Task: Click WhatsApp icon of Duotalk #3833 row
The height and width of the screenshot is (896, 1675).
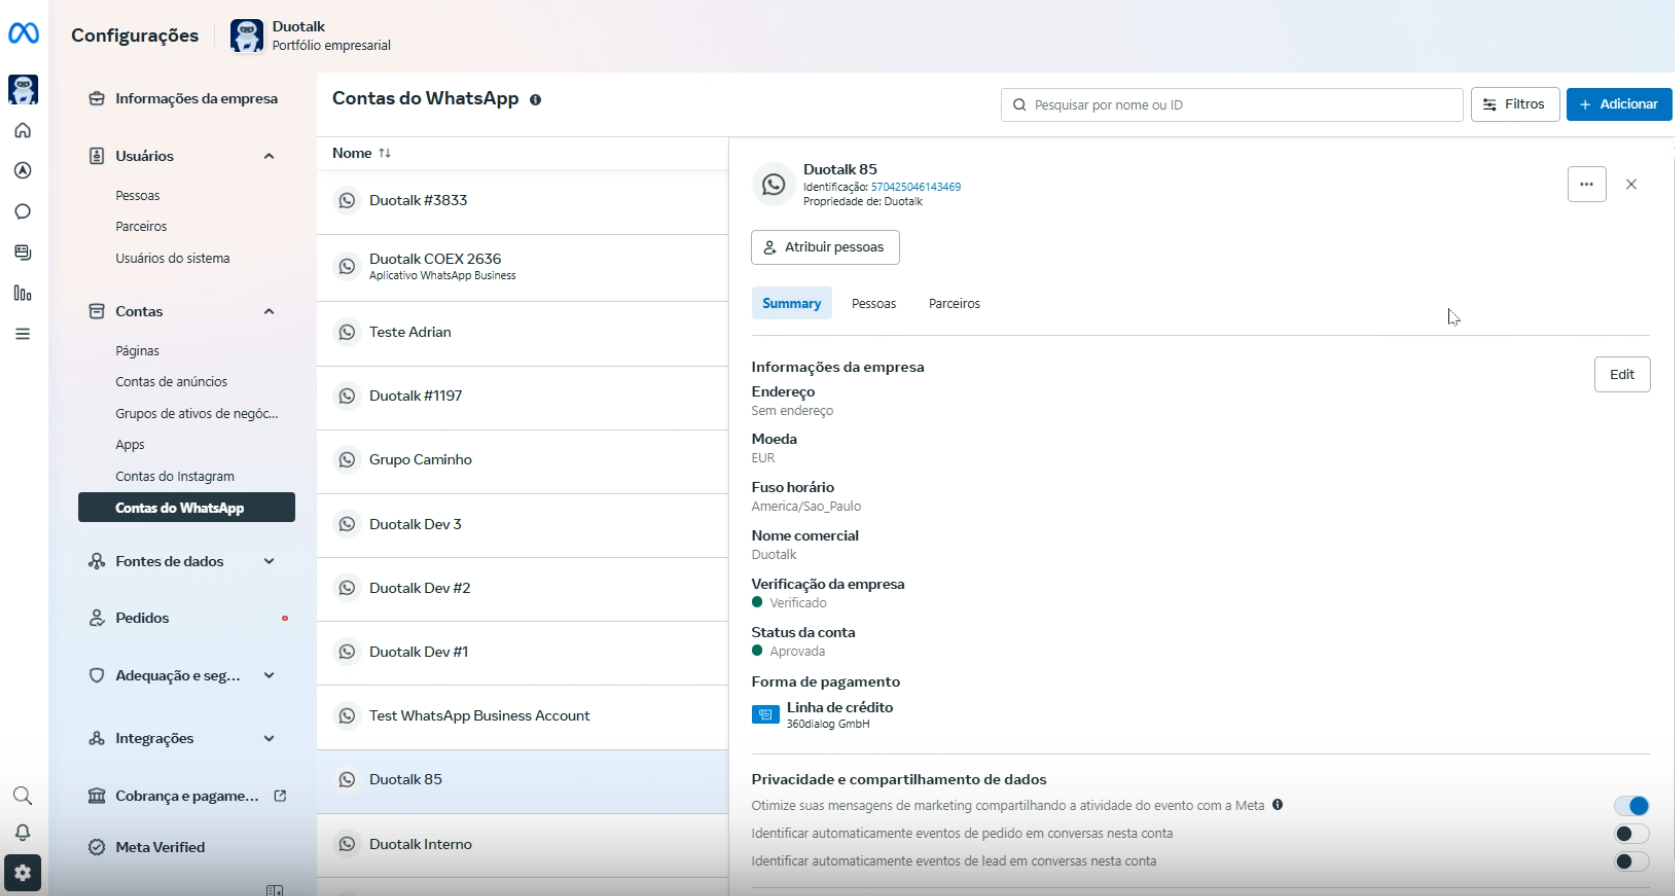Action: [x=347, y=200]
